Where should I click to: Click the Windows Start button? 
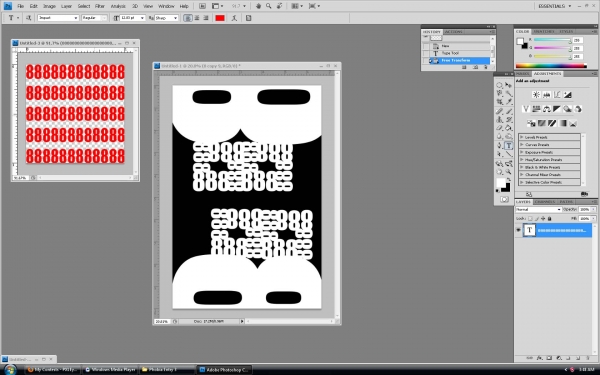coord(10,370)
